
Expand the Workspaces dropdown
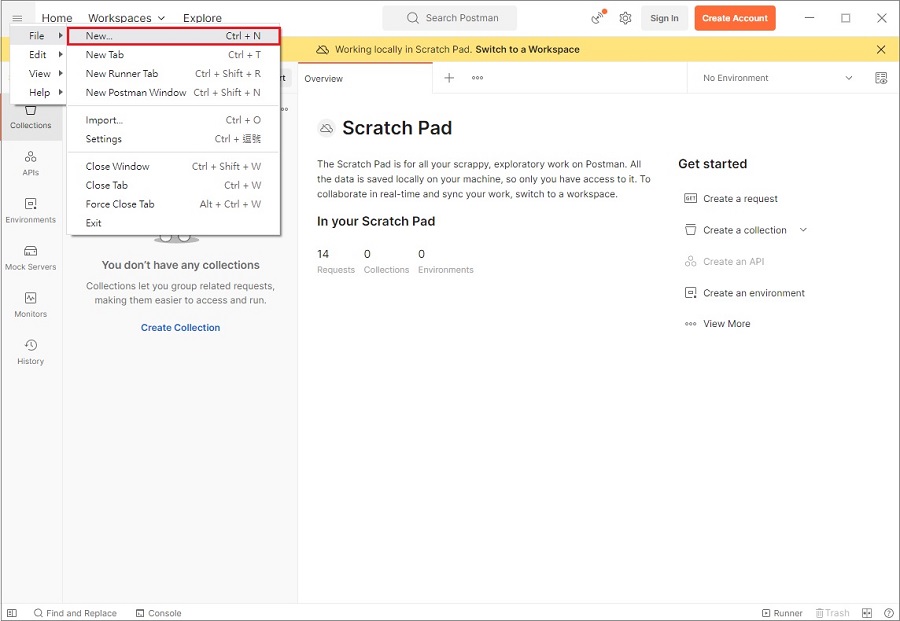[x=126, y=18]
